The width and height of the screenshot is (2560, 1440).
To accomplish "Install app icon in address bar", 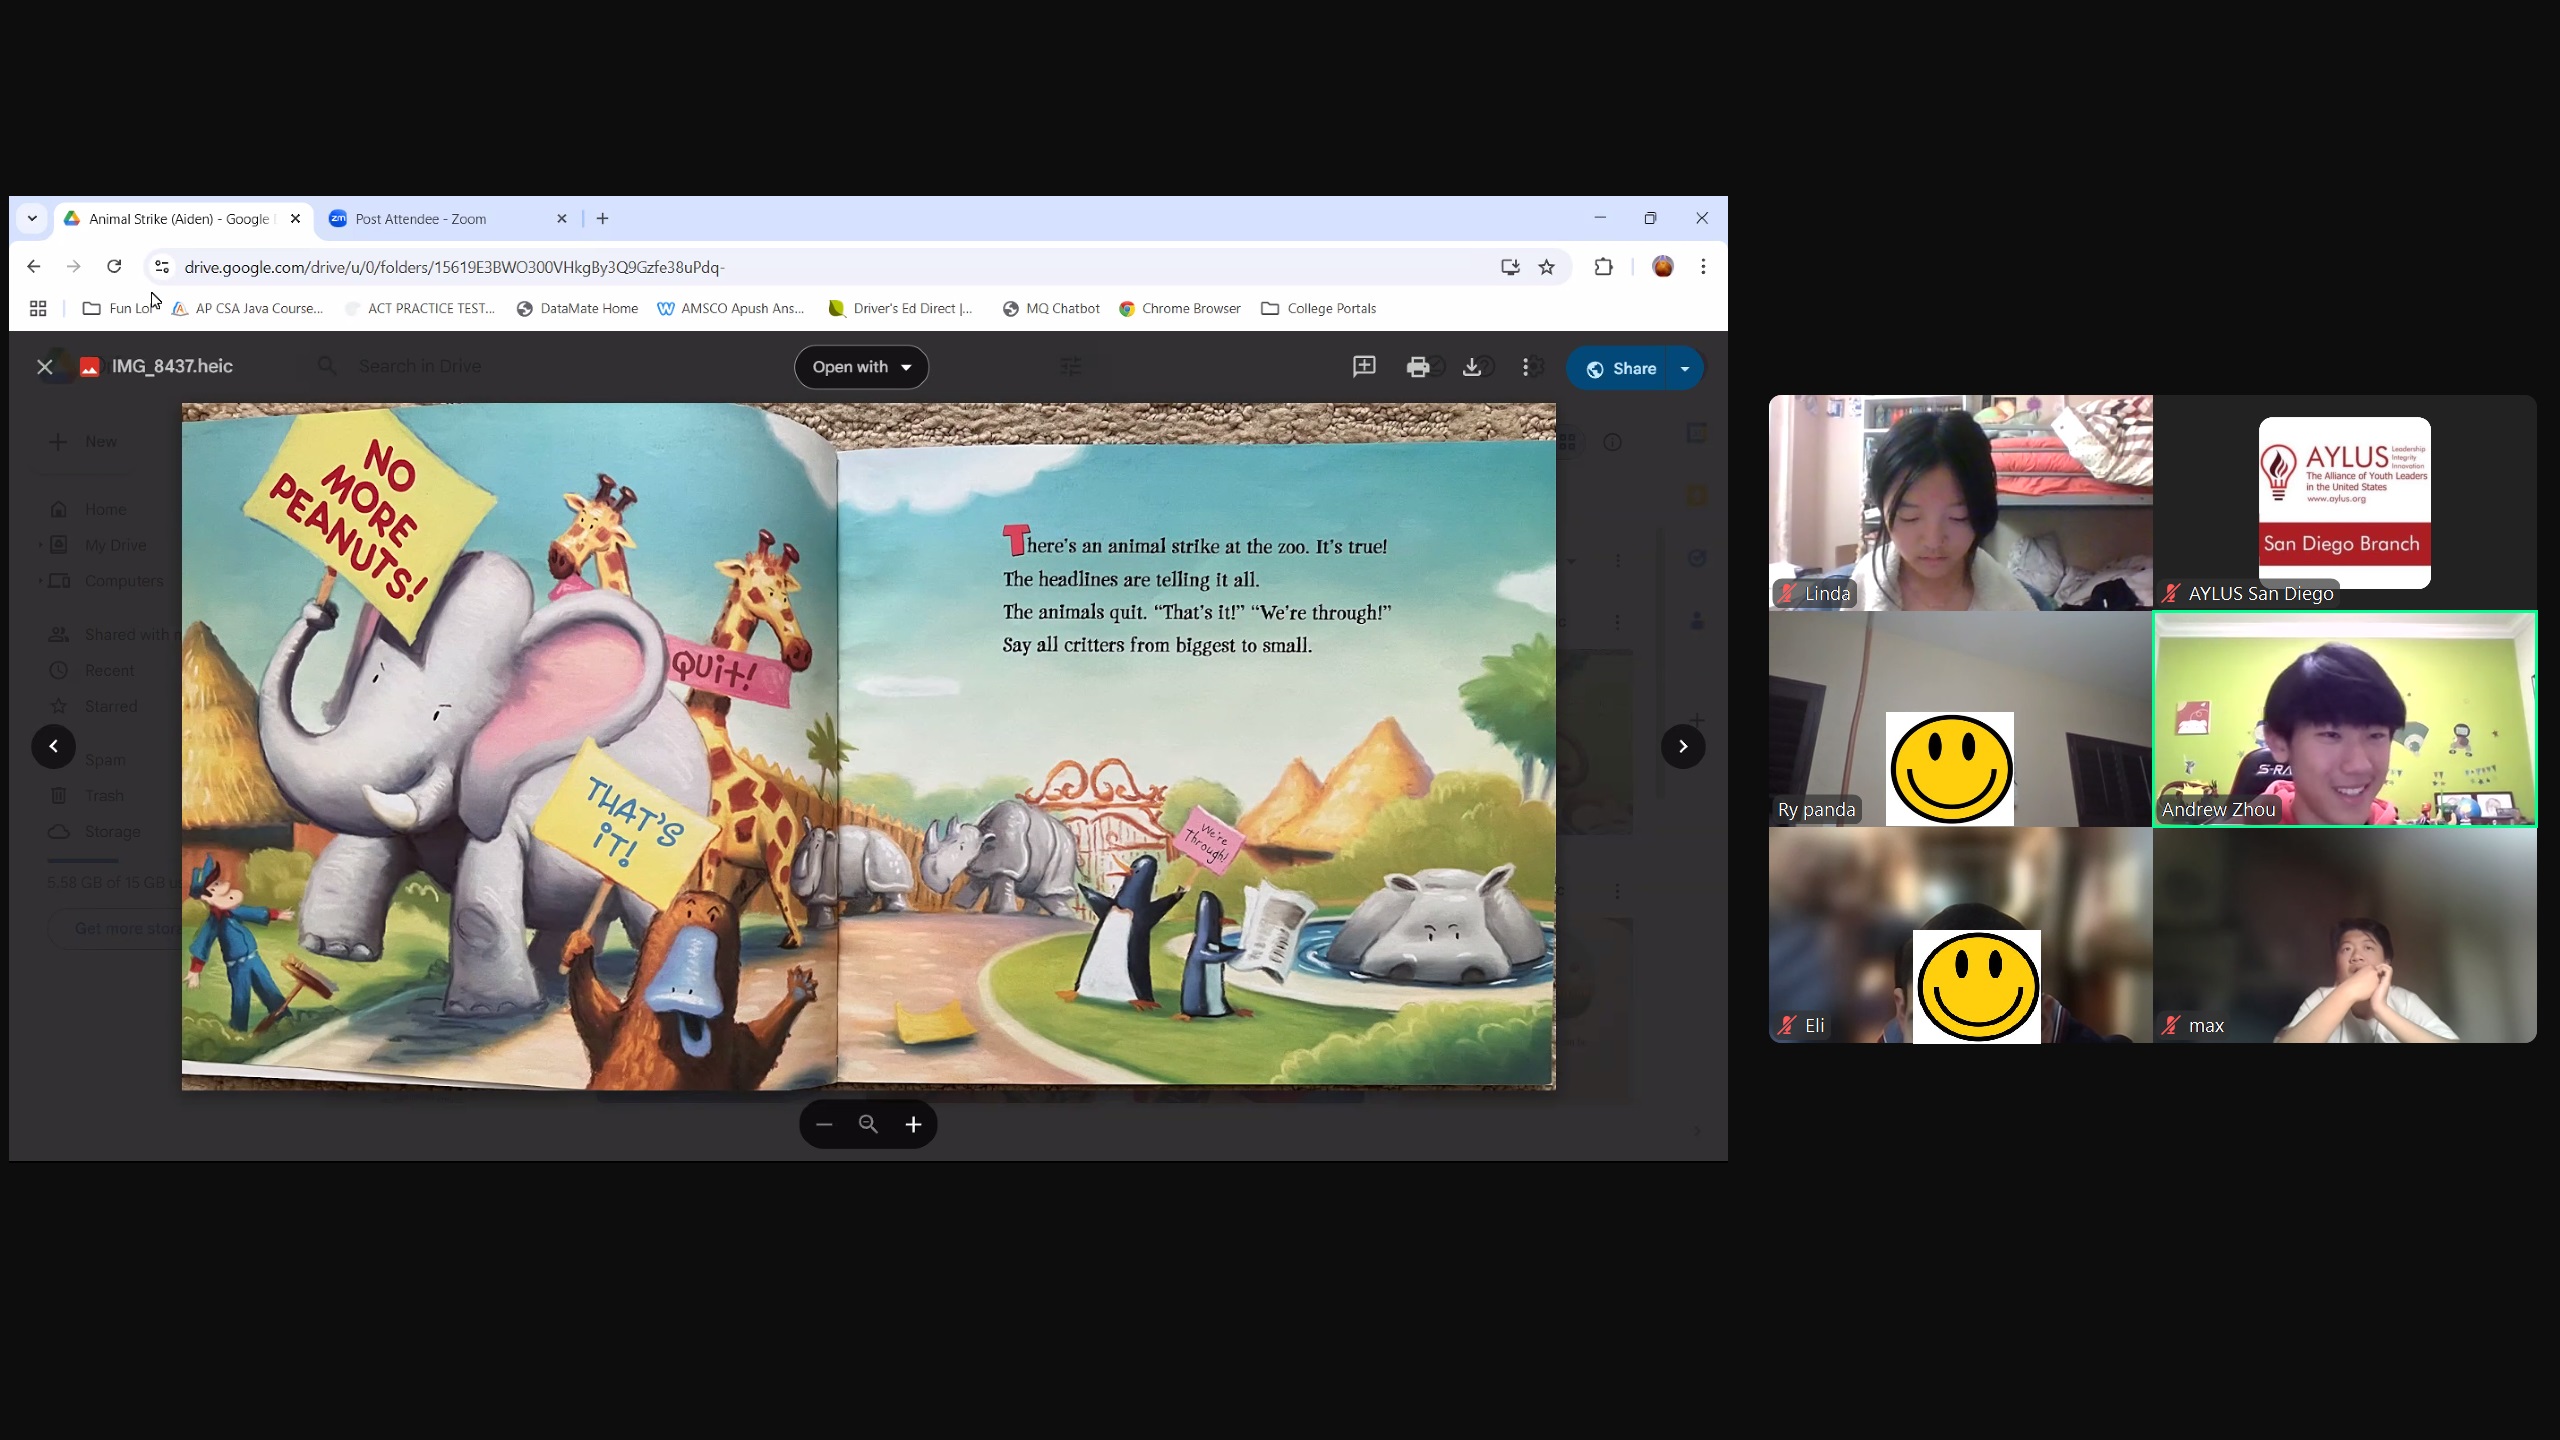I will click(1510, 267).
